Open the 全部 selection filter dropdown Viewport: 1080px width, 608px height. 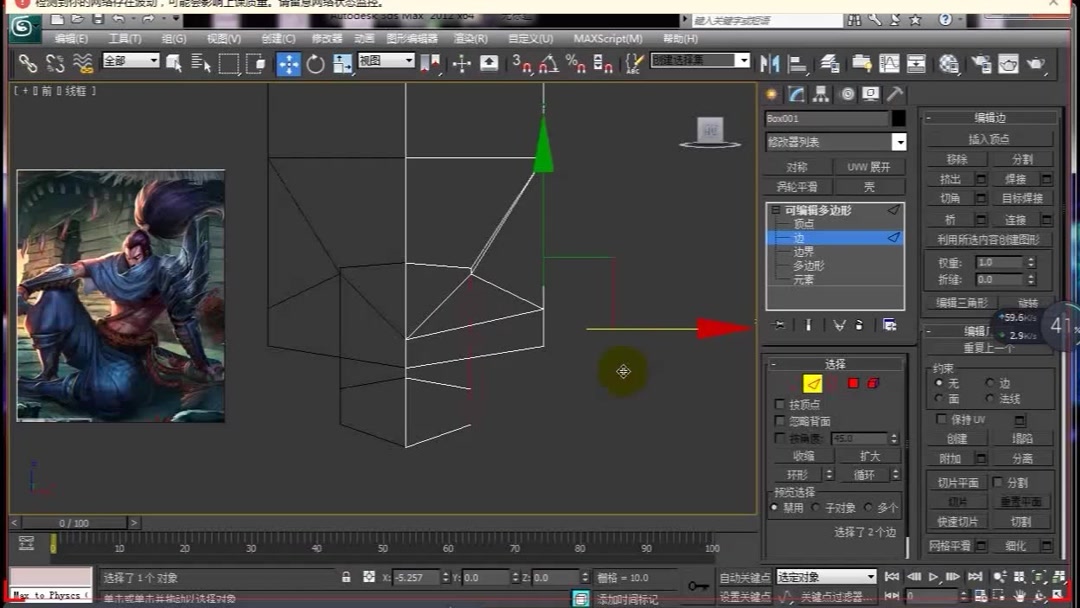click(x=130, y=62)
